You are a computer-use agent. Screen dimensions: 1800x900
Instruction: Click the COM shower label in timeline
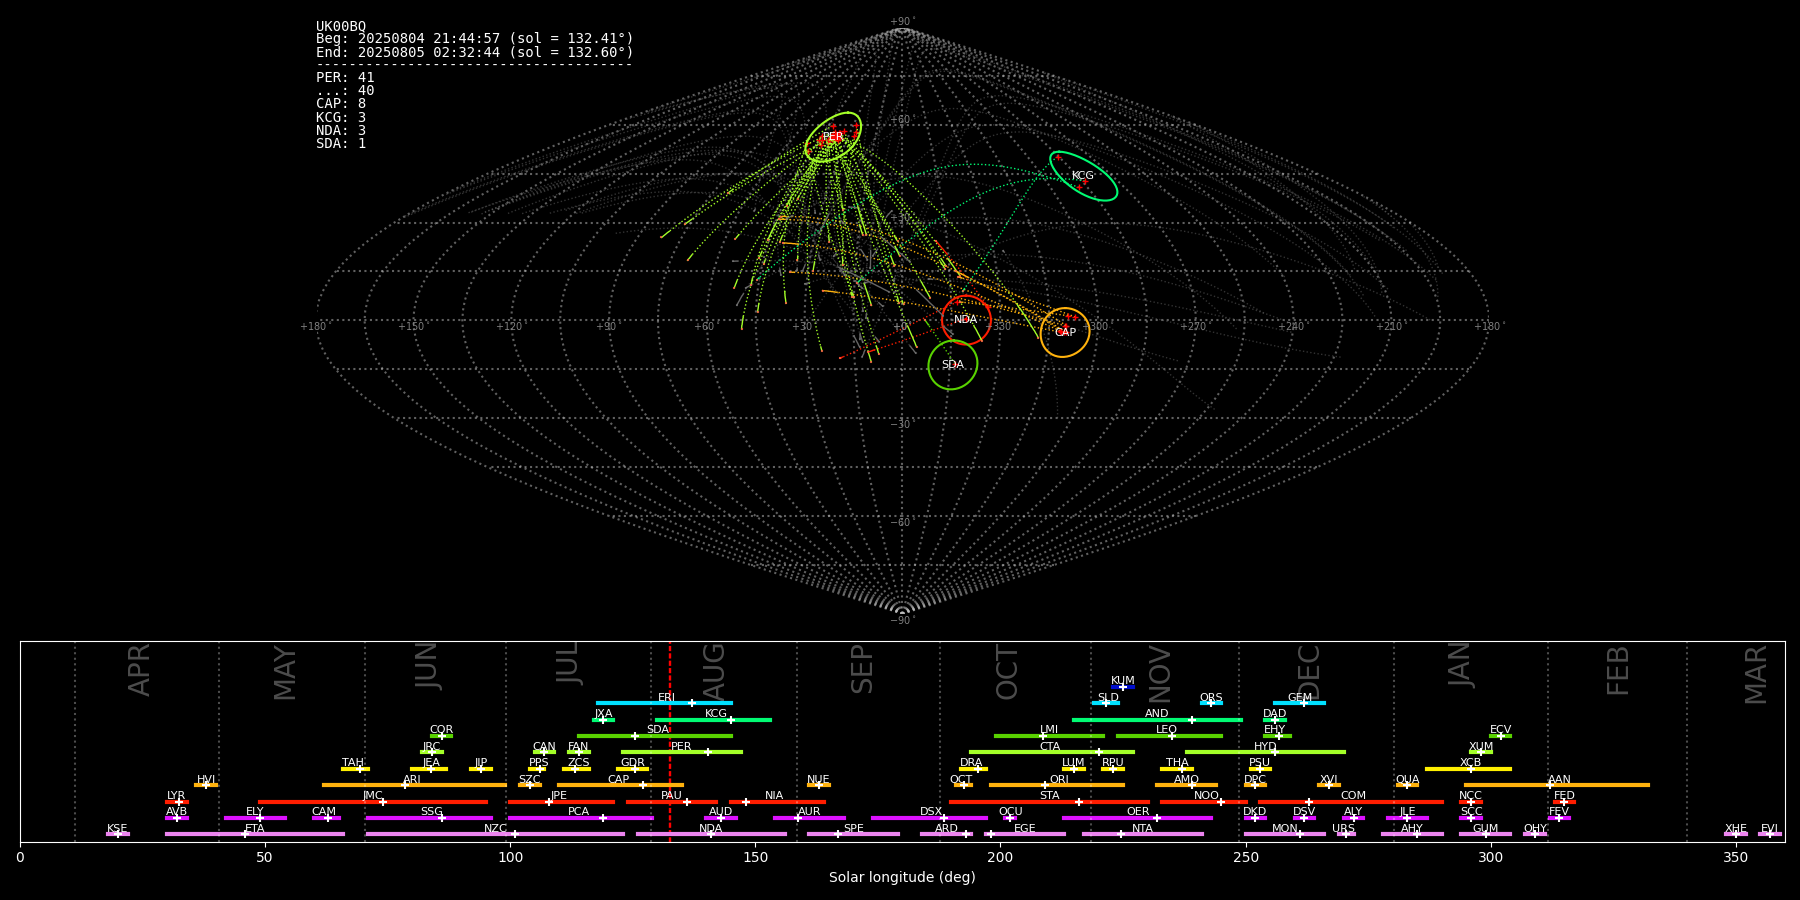(x=1353, y=796)
